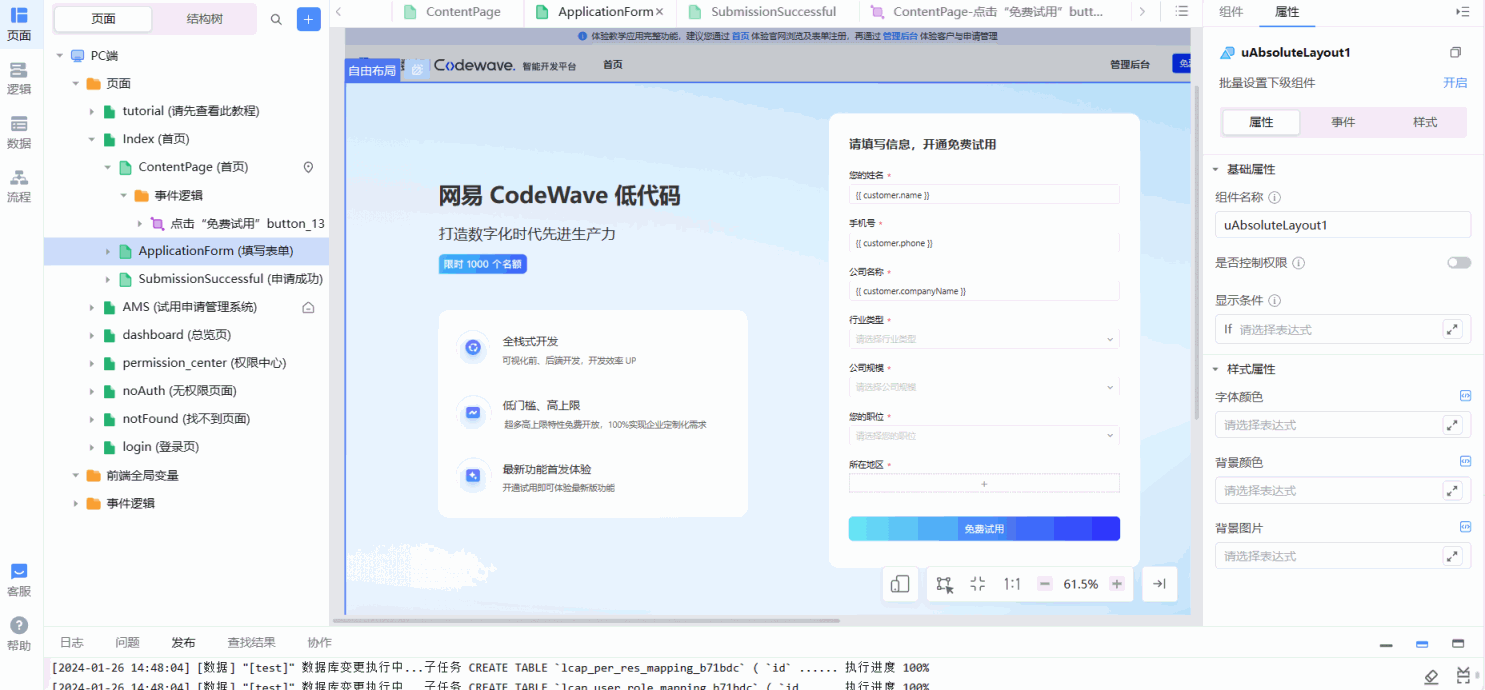Open the 数据 (Data) section in left sidebar
The width and height of the screenshot is (1485, 690).
point(19,131)
